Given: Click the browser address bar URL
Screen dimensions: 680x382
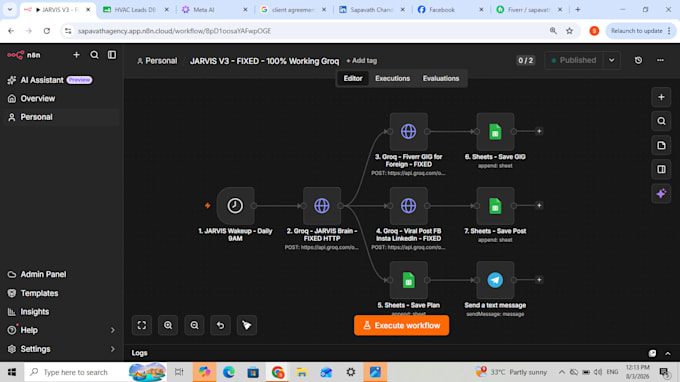Looking at the screenshot, I should point(174,31).
